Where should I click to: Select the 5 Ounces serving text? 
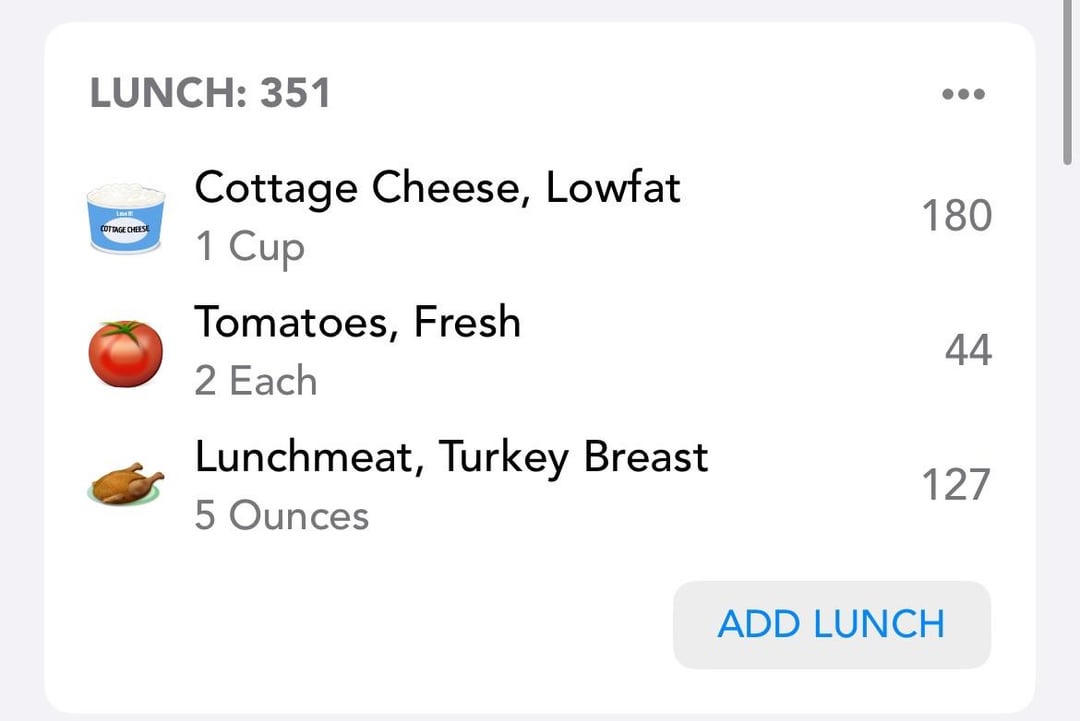click(282, 515)
